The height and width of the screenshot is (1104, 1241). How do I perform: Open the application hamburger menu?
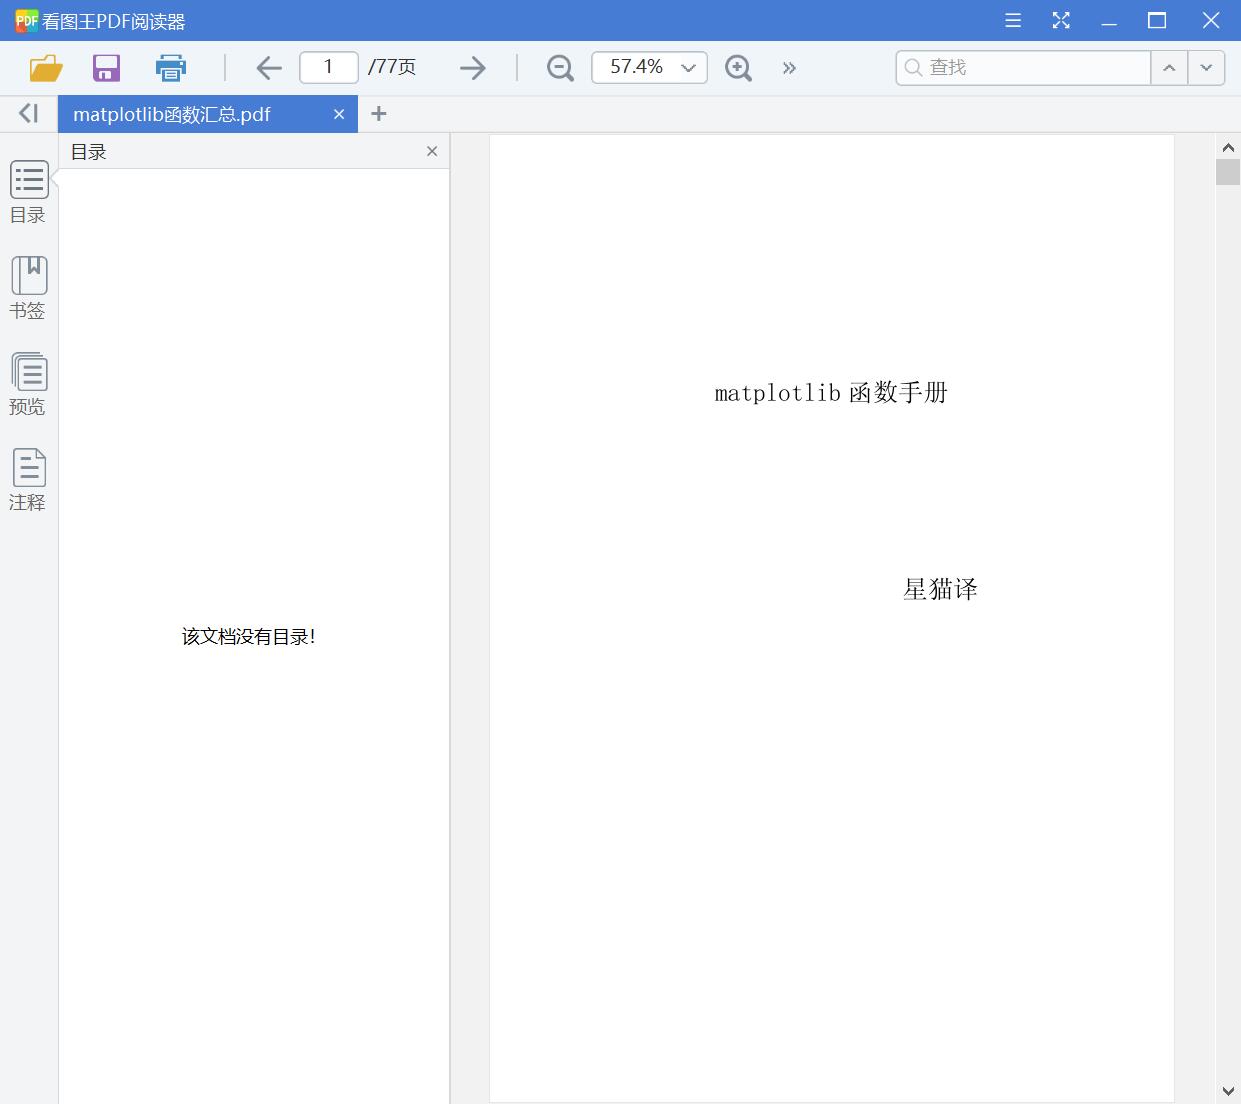pyautogui.click(x=1012, y=20)
